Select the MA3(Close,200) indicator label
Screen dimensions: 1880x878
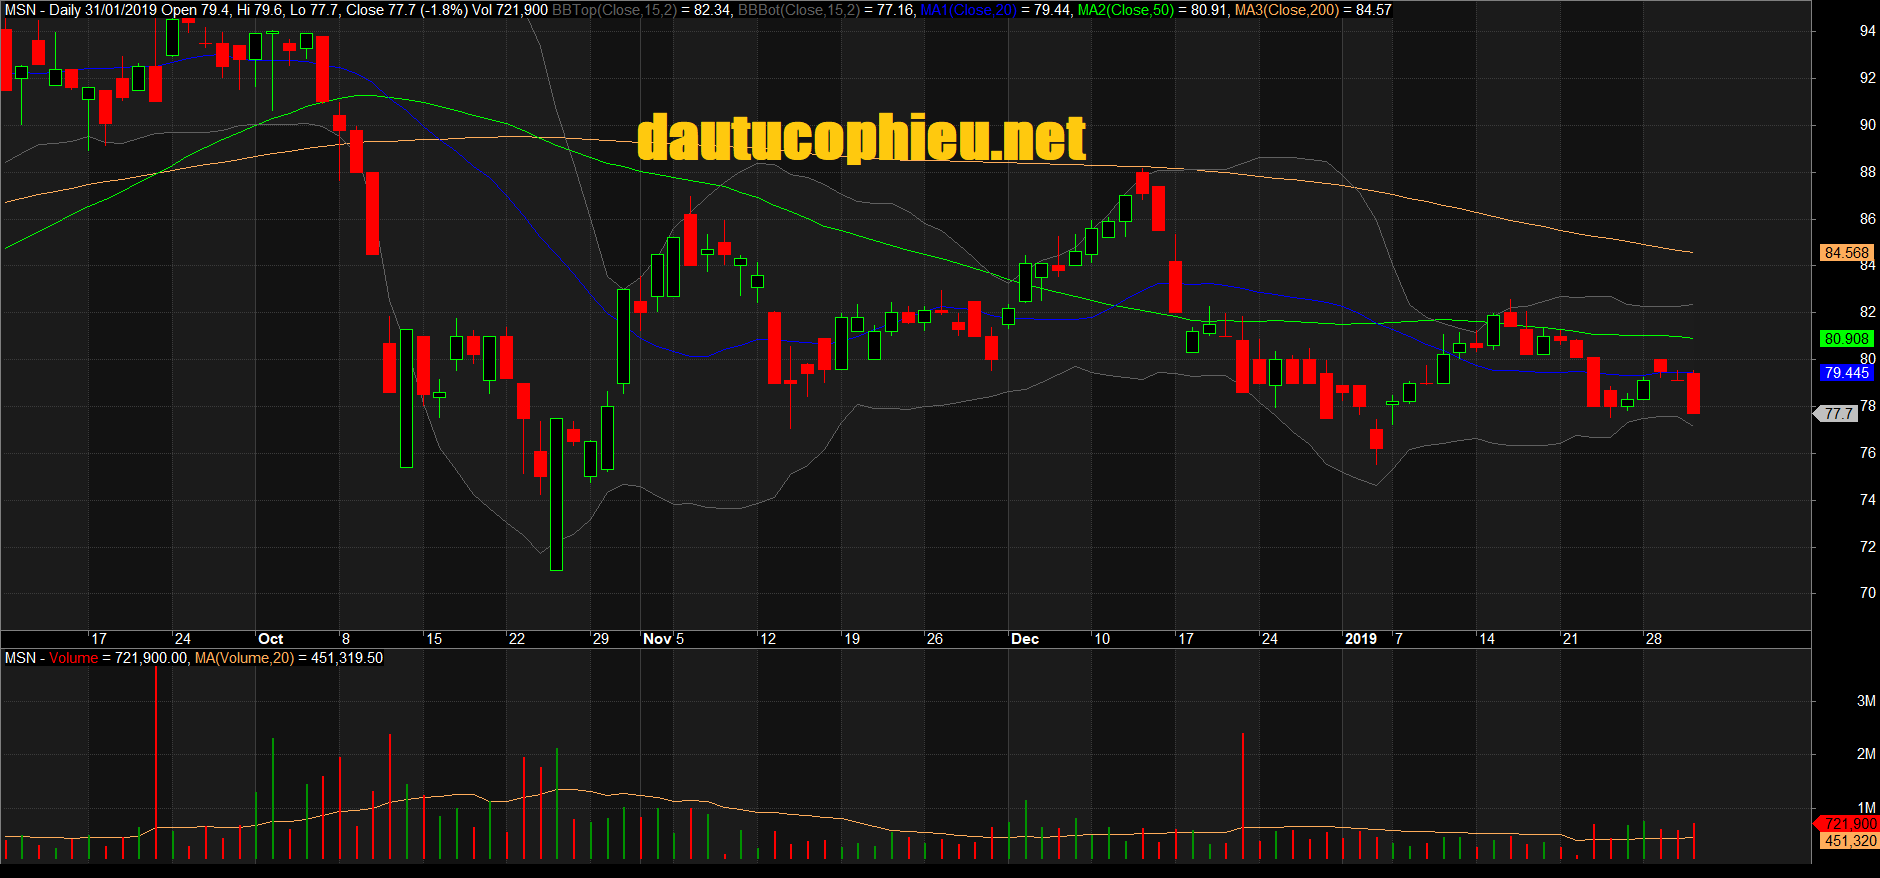[x=1286, y=10]
